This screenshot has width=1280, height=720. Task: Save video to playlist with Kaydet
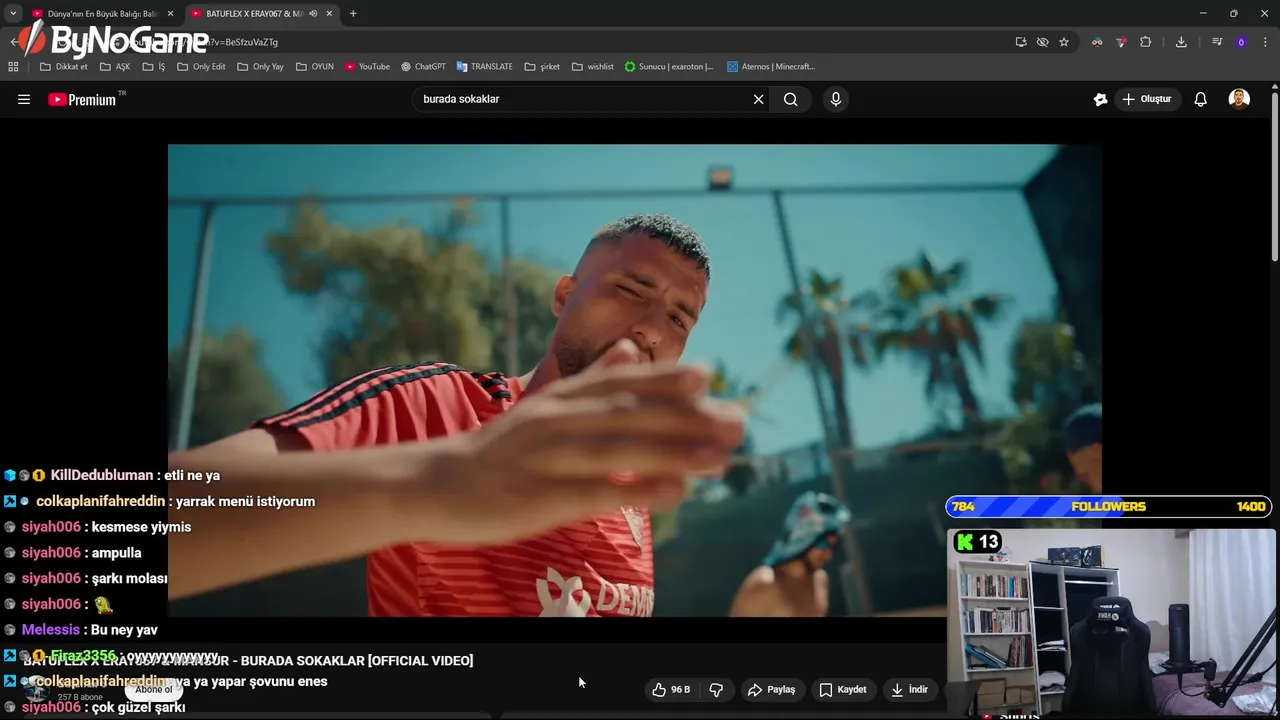(x=843, y=690)
